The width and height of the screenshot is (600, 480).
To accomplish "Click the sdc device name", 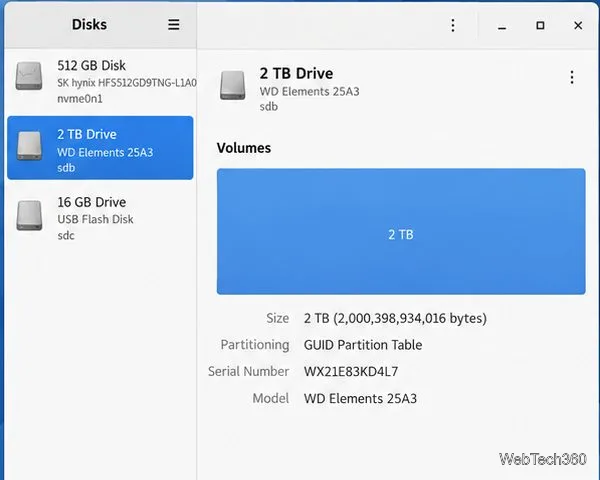I will point(66,235).
